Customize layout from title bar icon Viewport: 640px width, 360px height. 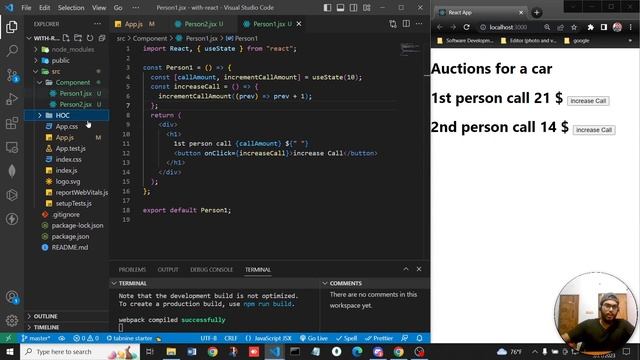367,7
